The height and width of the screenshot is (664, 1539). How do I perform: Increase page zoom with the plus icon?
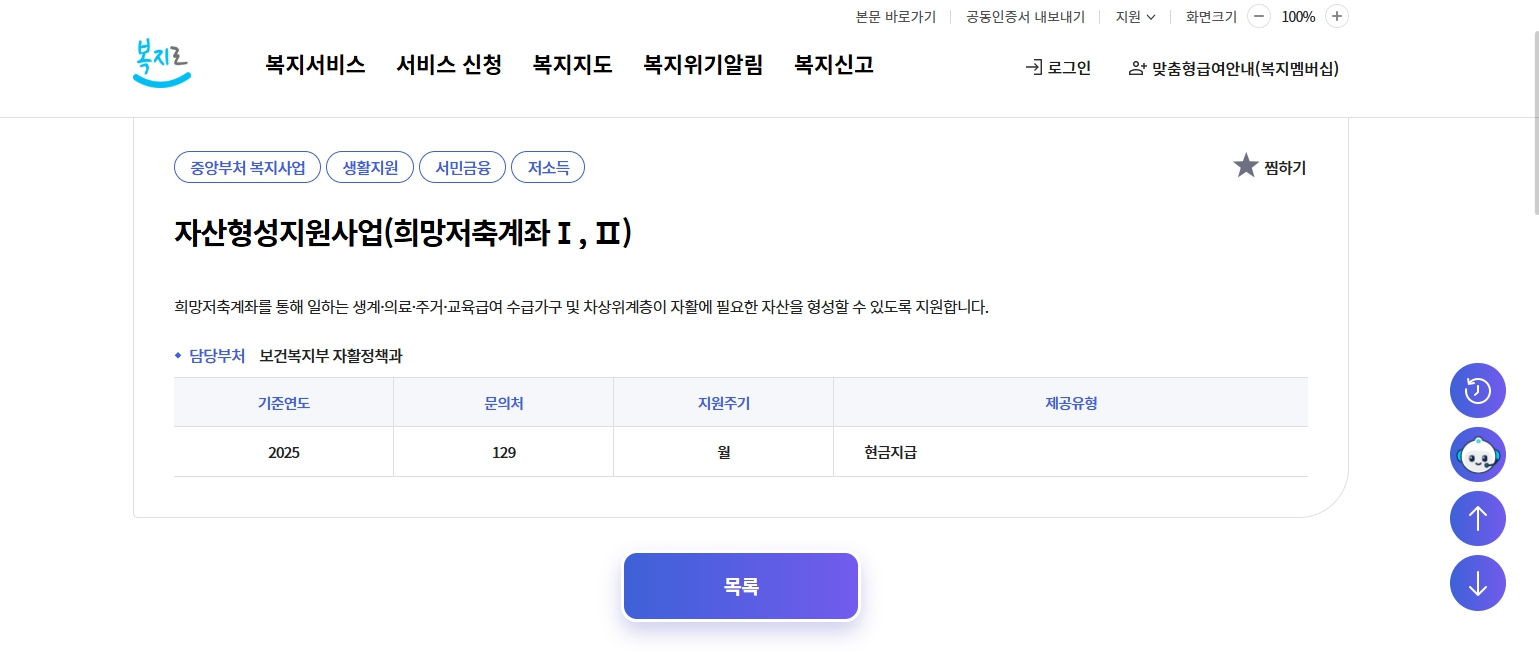tap(1336, 16)
